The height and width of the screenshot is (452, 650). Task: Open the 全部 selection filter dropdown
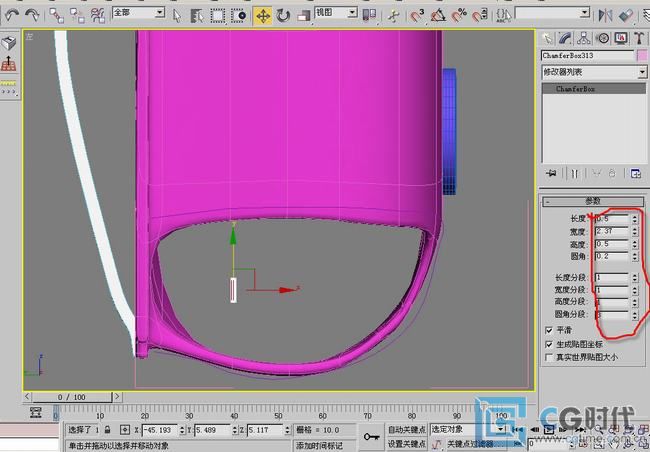click(138, 13)
